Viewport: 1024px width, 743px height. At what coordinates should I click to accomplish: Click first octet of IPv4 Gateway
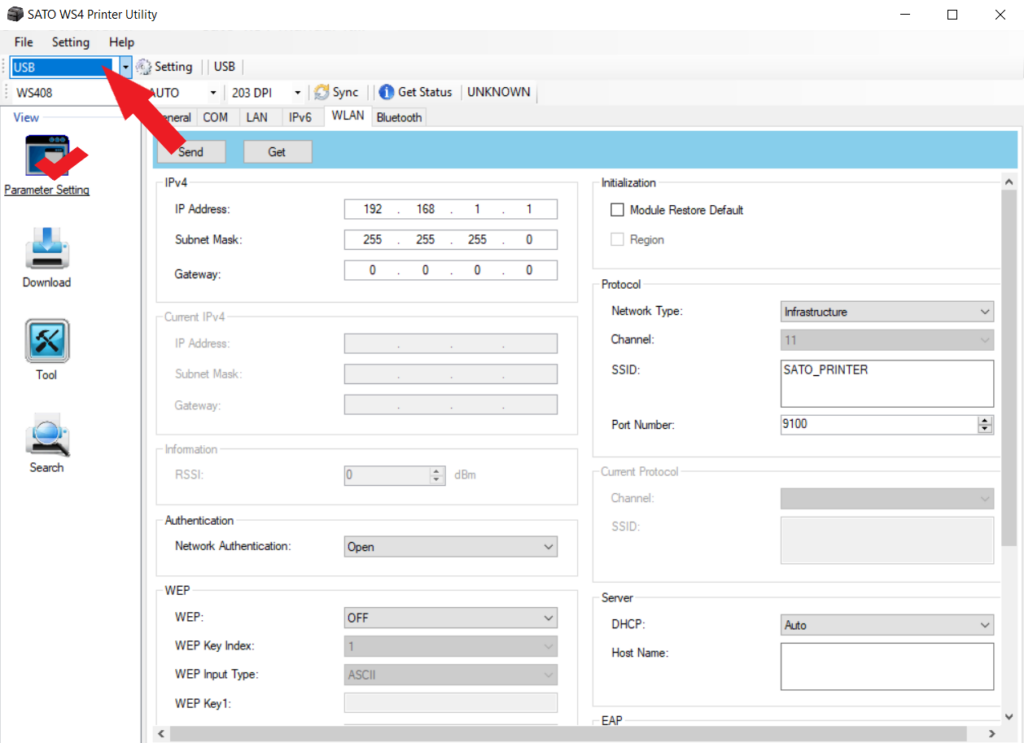coord(372,270)
